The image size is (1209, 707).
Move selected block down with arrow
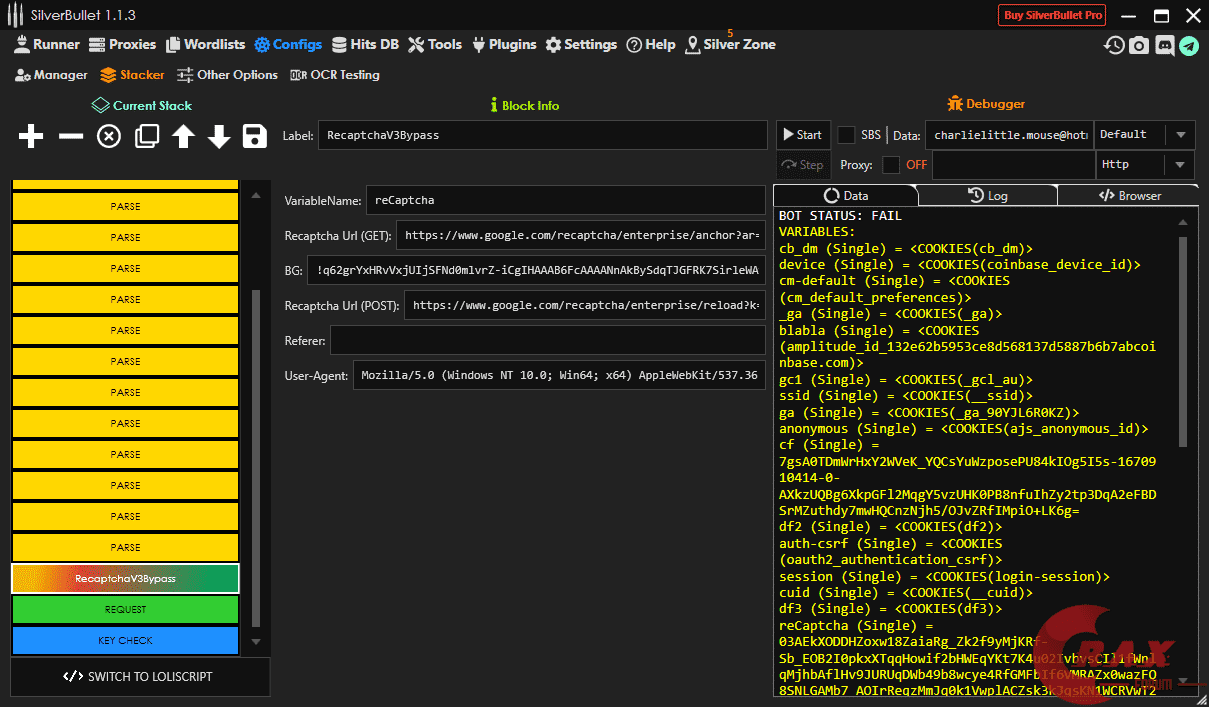219,137
